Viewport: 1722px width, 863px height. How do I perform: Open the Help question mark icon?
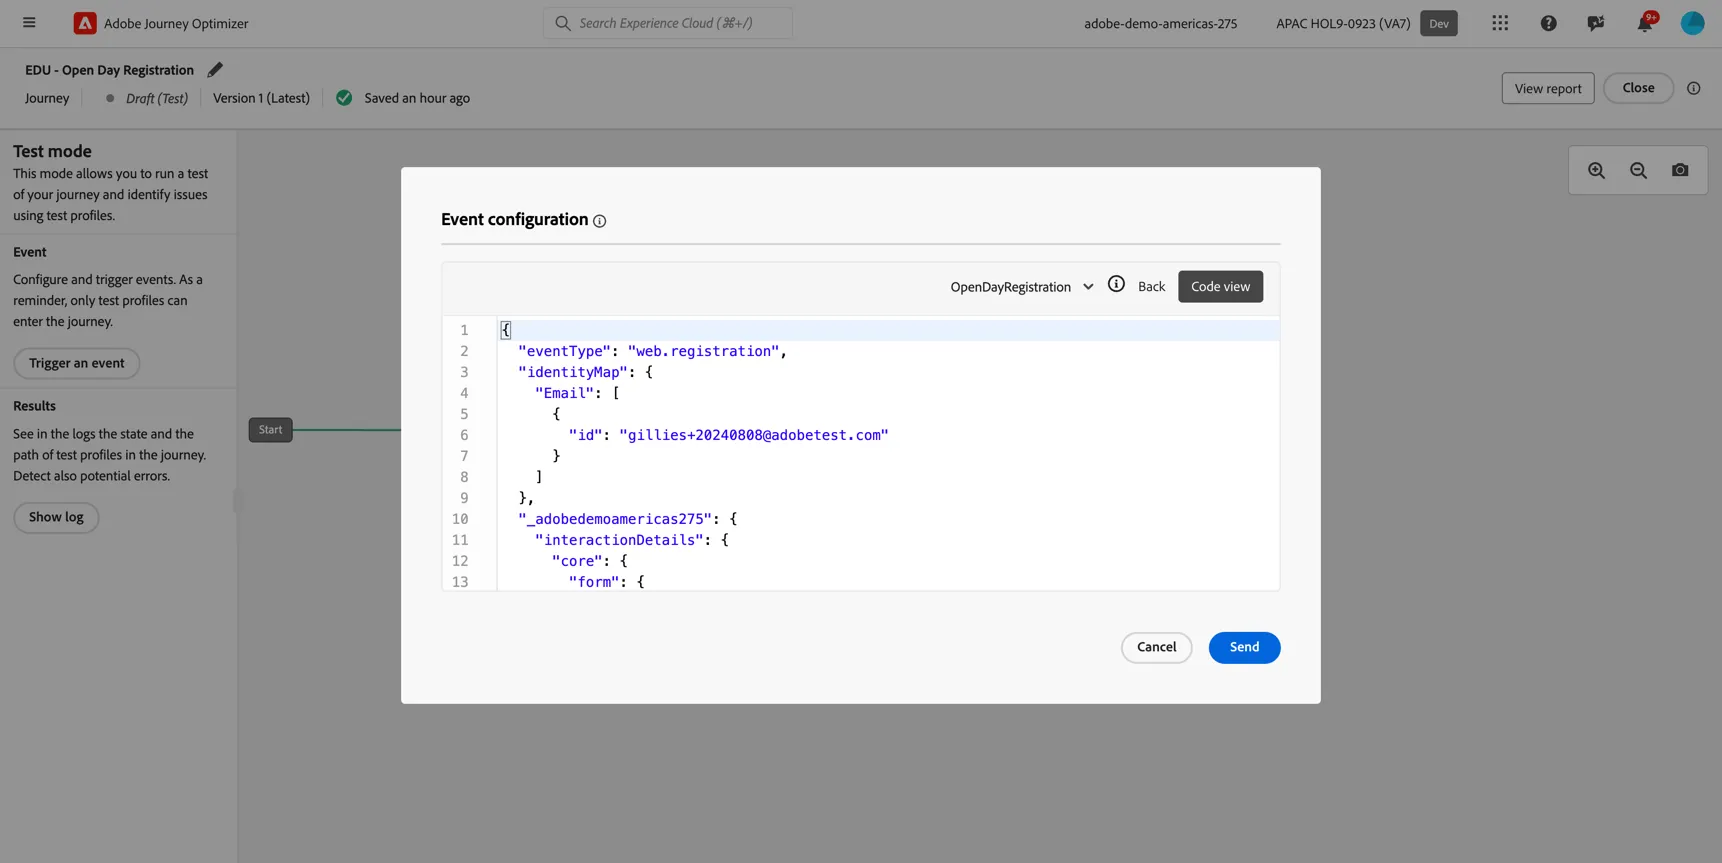1548,23
